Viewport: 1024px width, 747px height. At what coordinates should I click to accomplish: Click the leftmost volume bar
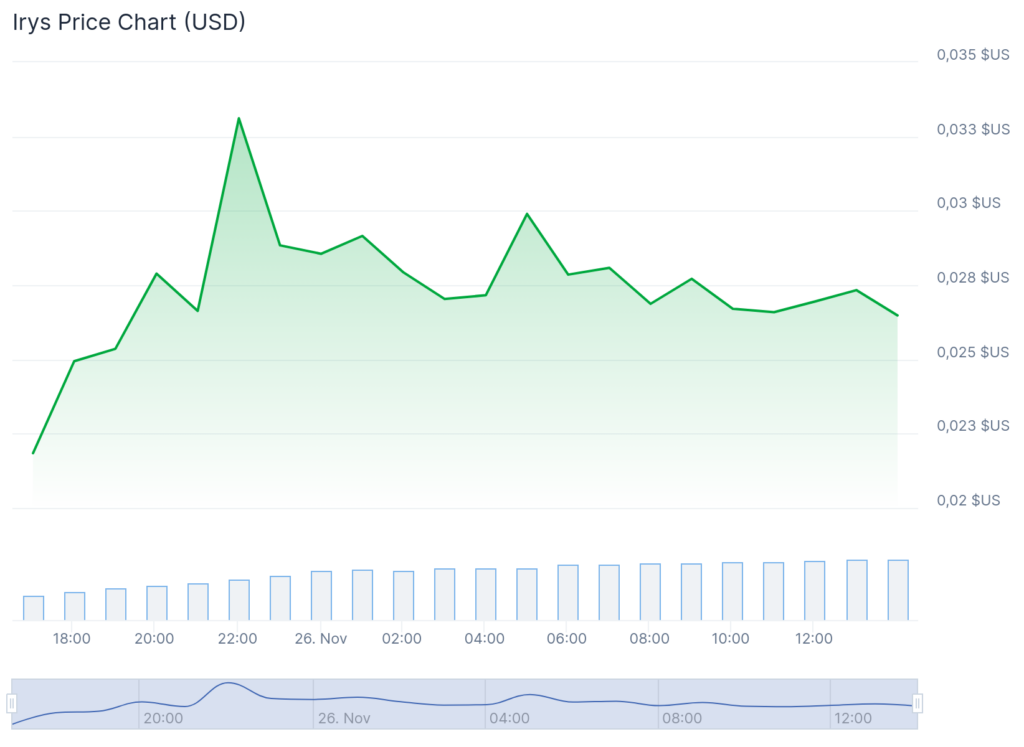pos(34,608)
